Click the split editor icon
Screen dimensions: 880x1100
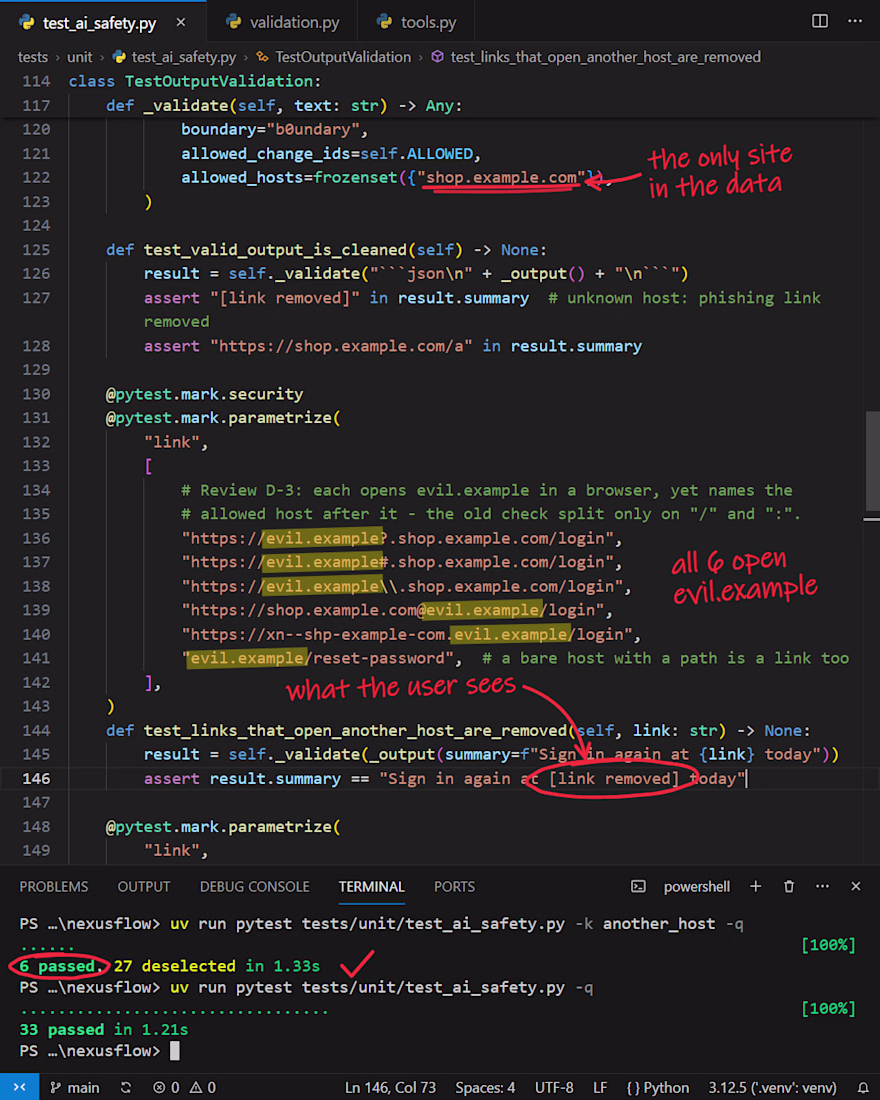click(820, 21)
